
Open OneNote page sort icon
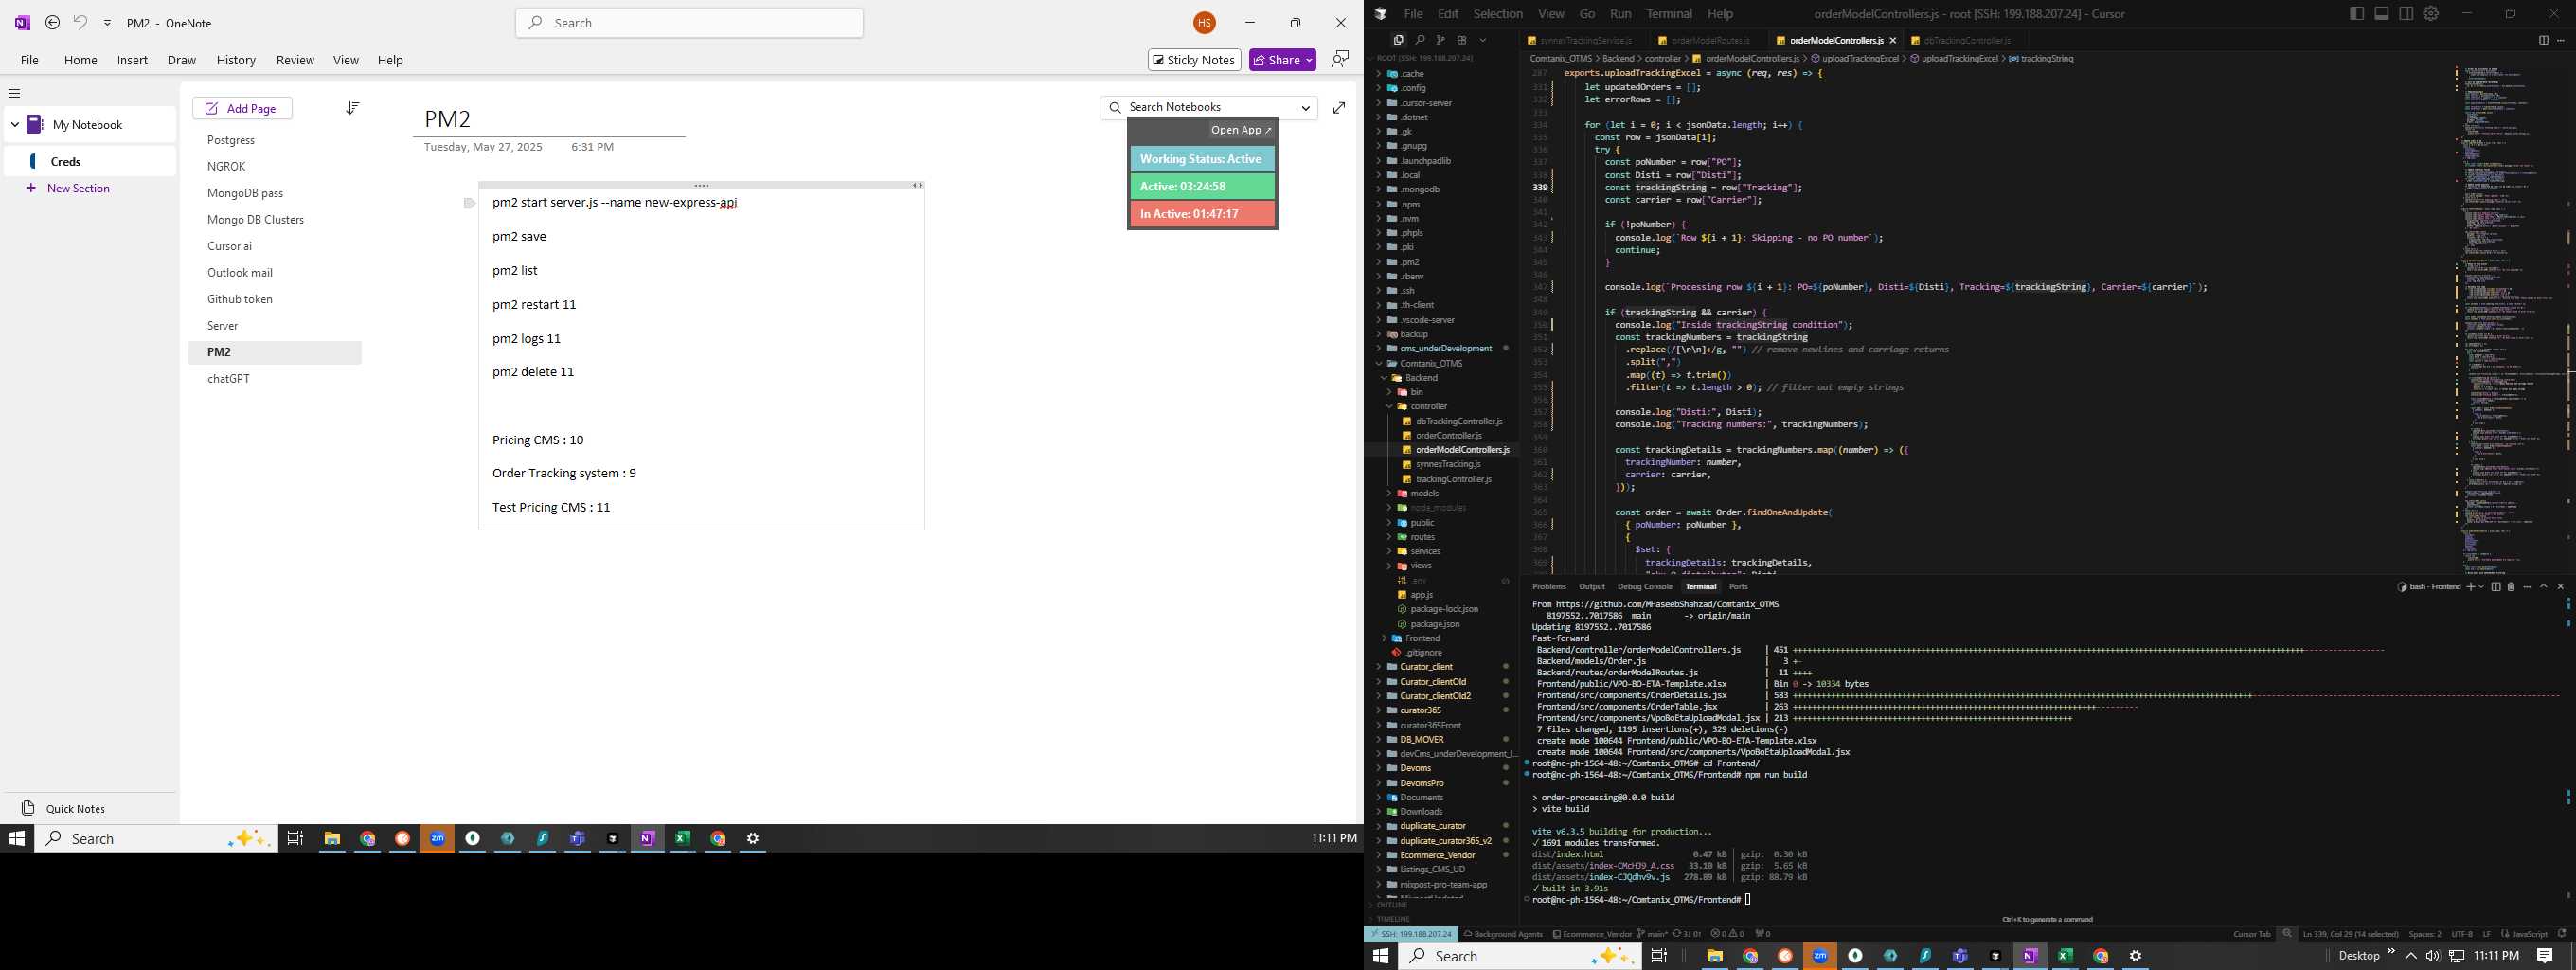352,108
